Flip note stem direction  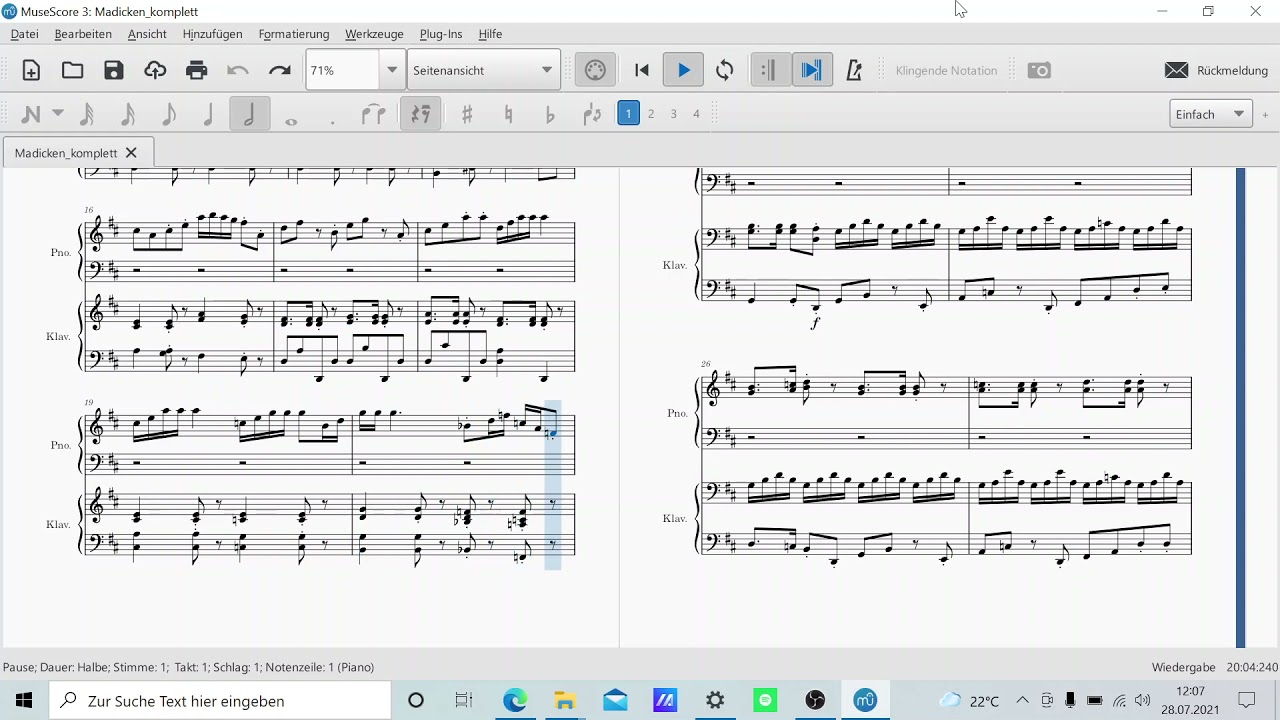click(x=592, y=114)
